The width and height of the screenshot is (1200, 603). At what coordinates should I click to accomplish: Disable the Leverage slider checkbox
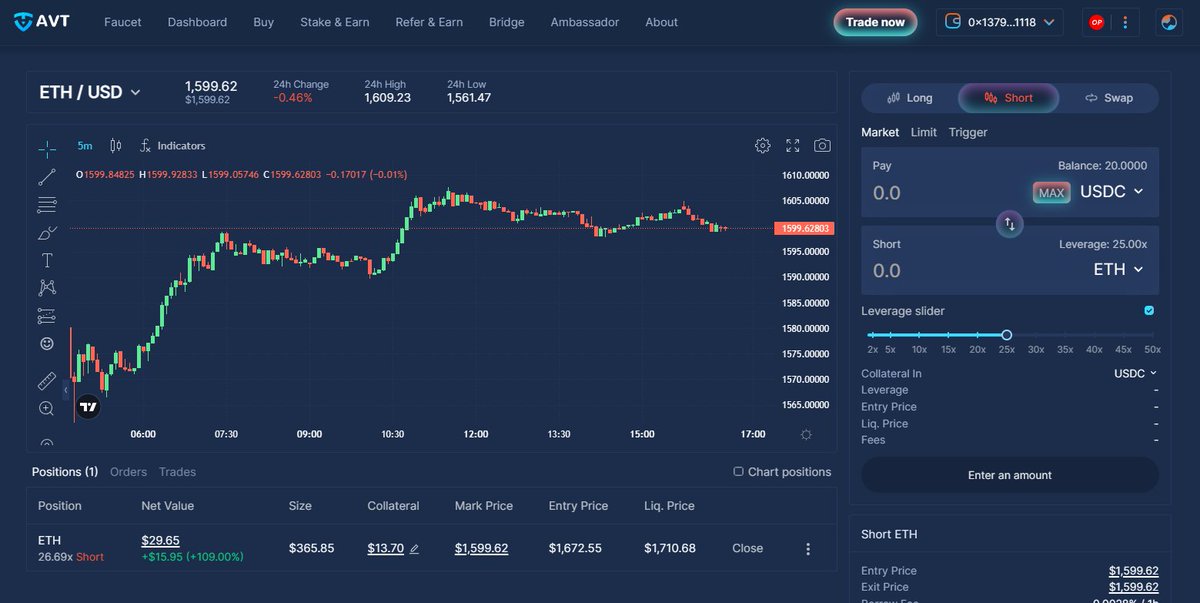coord(1149,311)
